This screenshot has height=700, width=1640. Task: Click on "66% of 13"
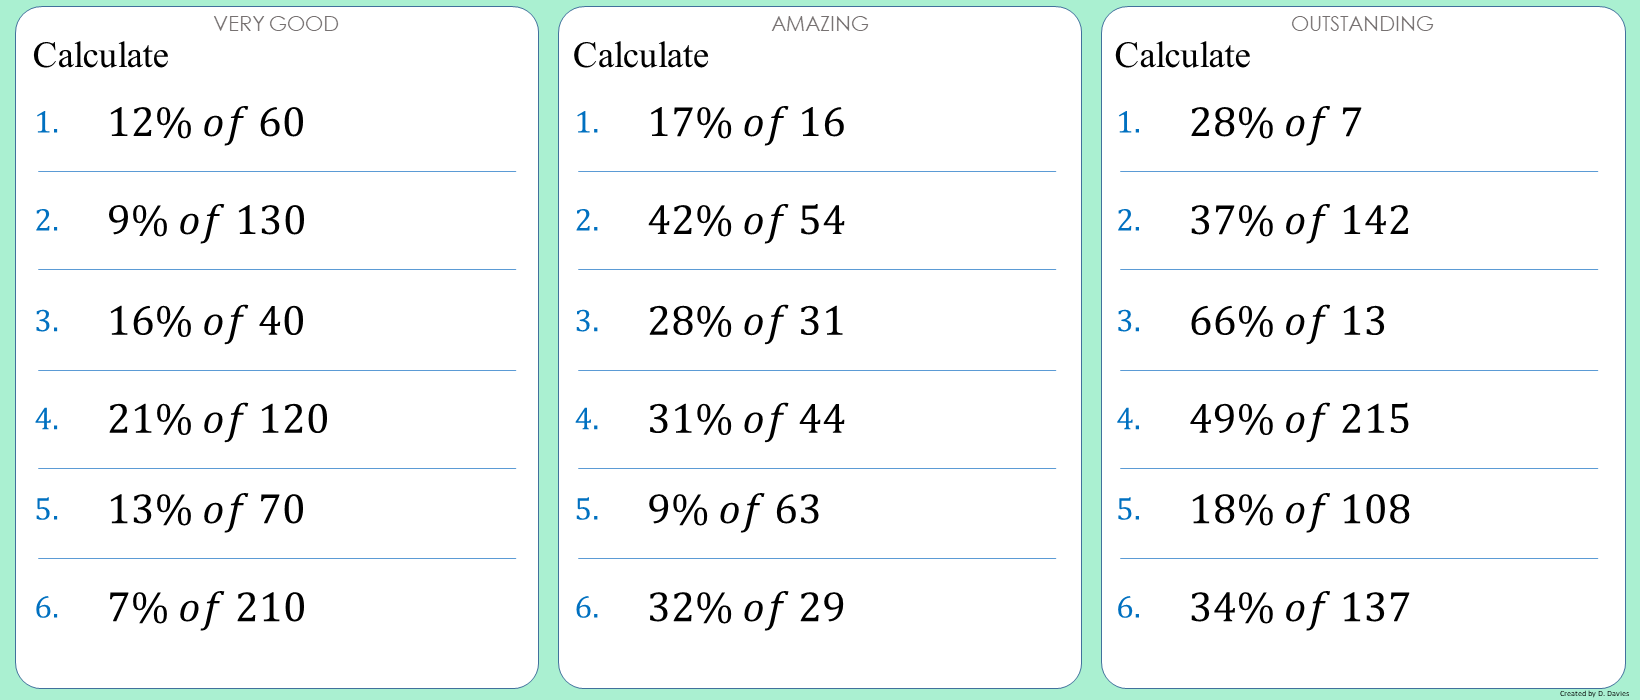(x=1288, y=322)
